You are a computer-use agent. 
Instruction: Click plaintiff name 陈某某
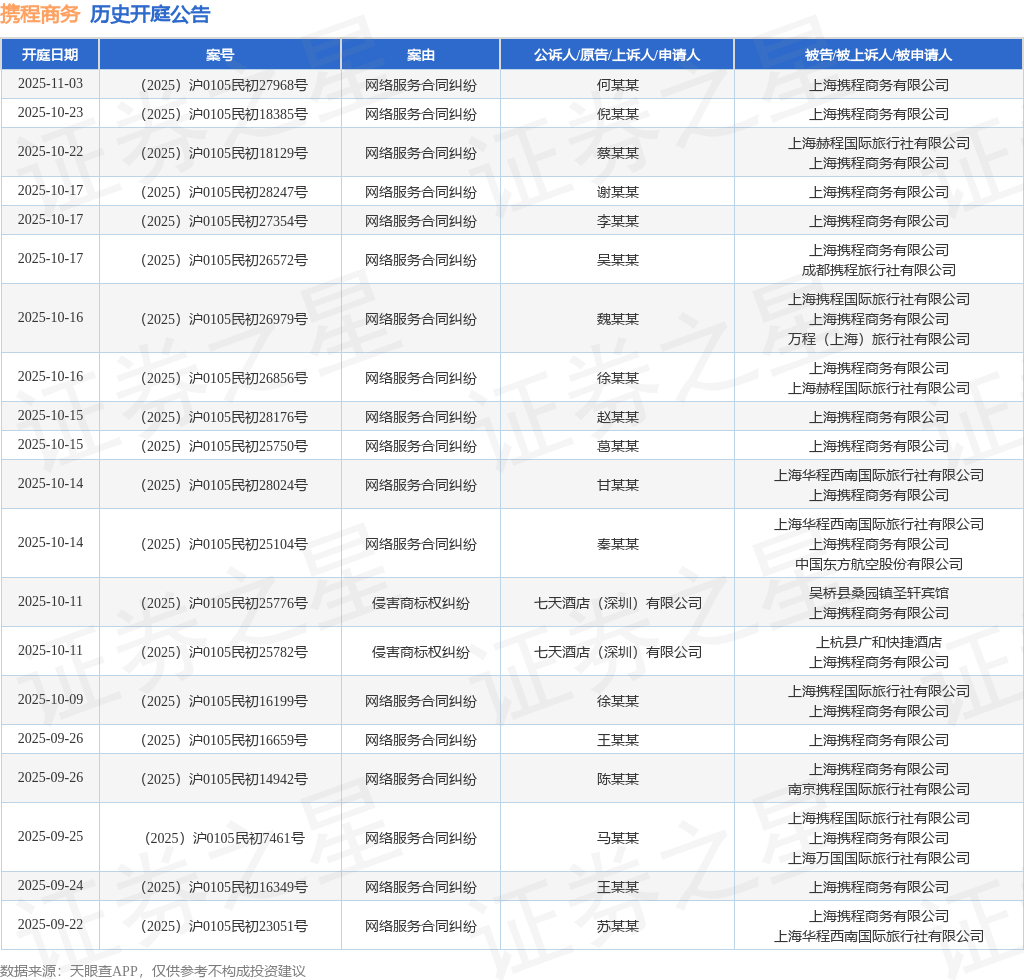click(617, 779)
